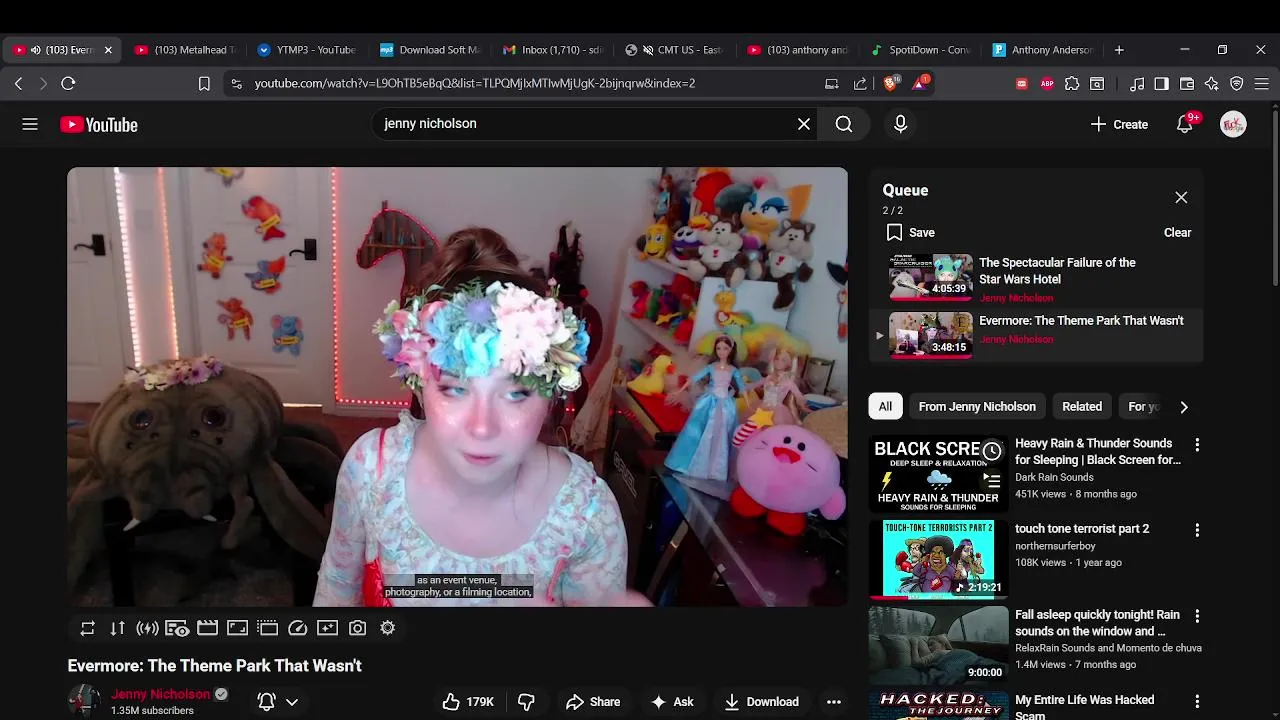
Task: Open Jenny Nicholson channel avatar
Action: click(84, 701)
